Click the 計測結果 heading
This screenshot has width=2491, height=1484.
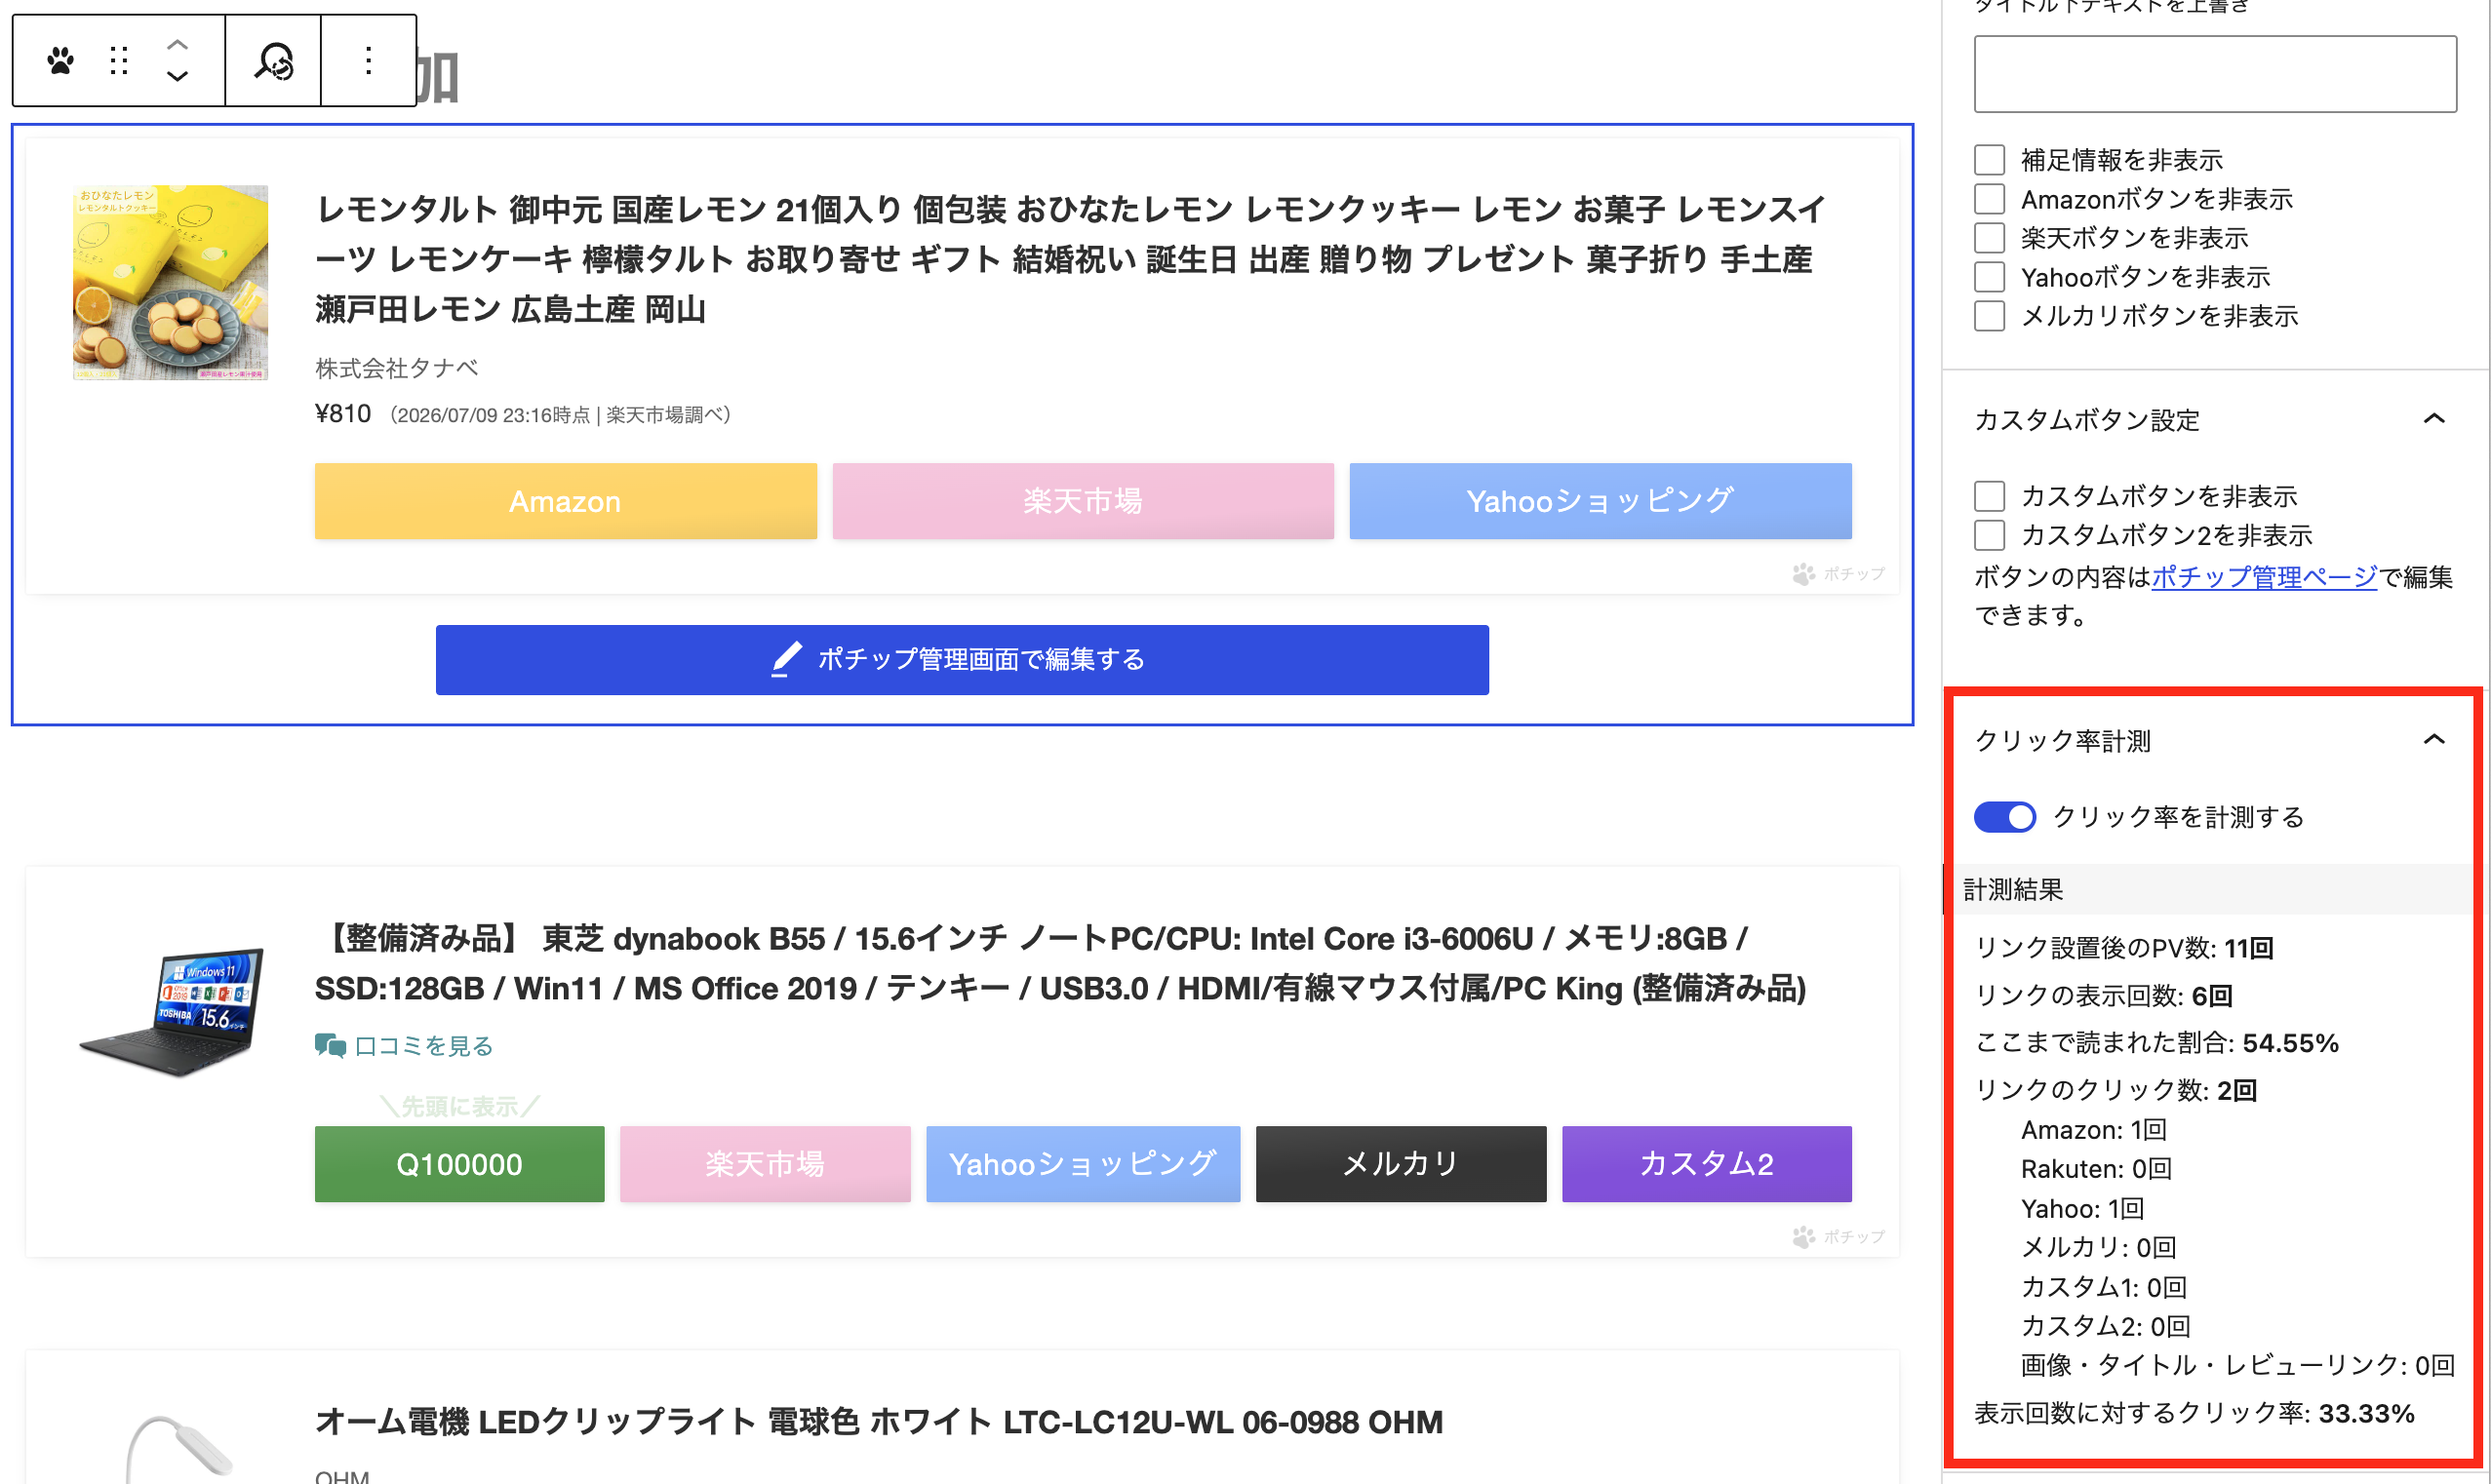[x=2013, y=889]
